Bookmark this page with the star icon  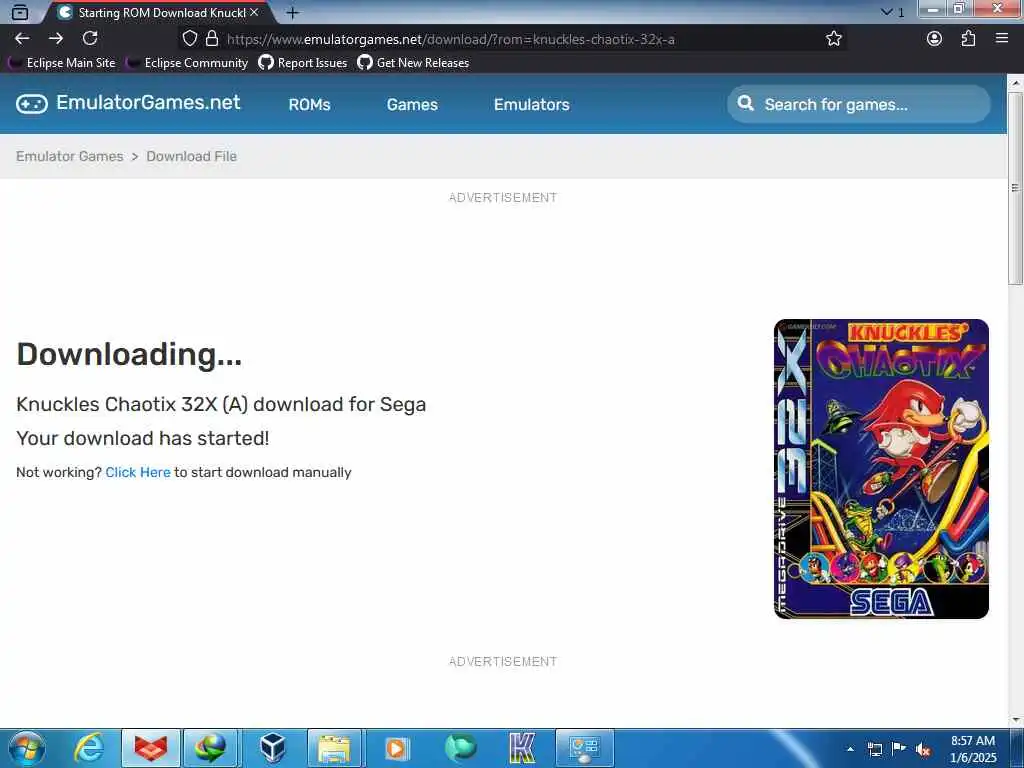[x=833, y=39]
